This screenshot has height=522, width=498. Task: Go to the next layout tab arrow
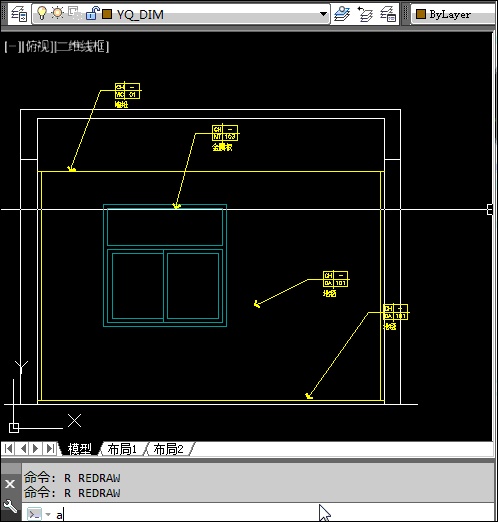(36, 449)
